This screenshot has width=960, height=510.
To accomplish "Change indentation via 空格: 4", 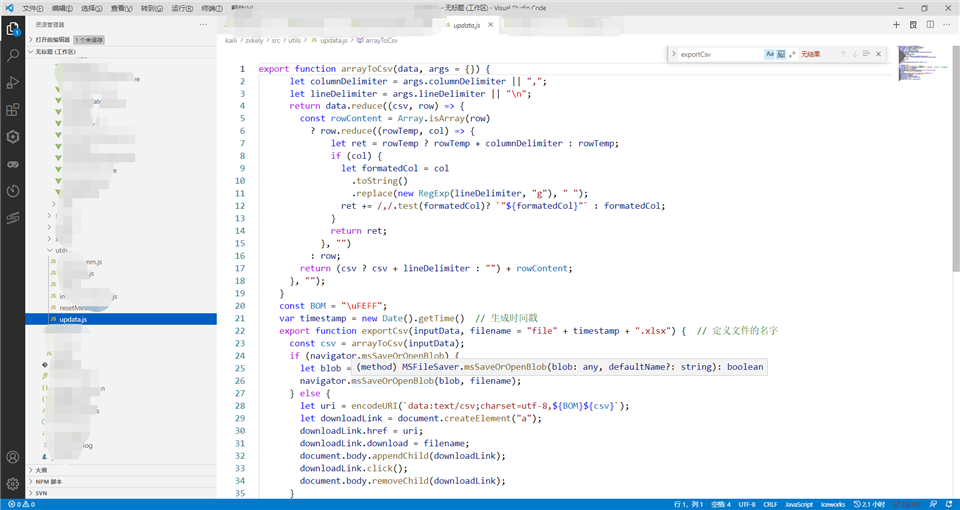I will point(721,504).
